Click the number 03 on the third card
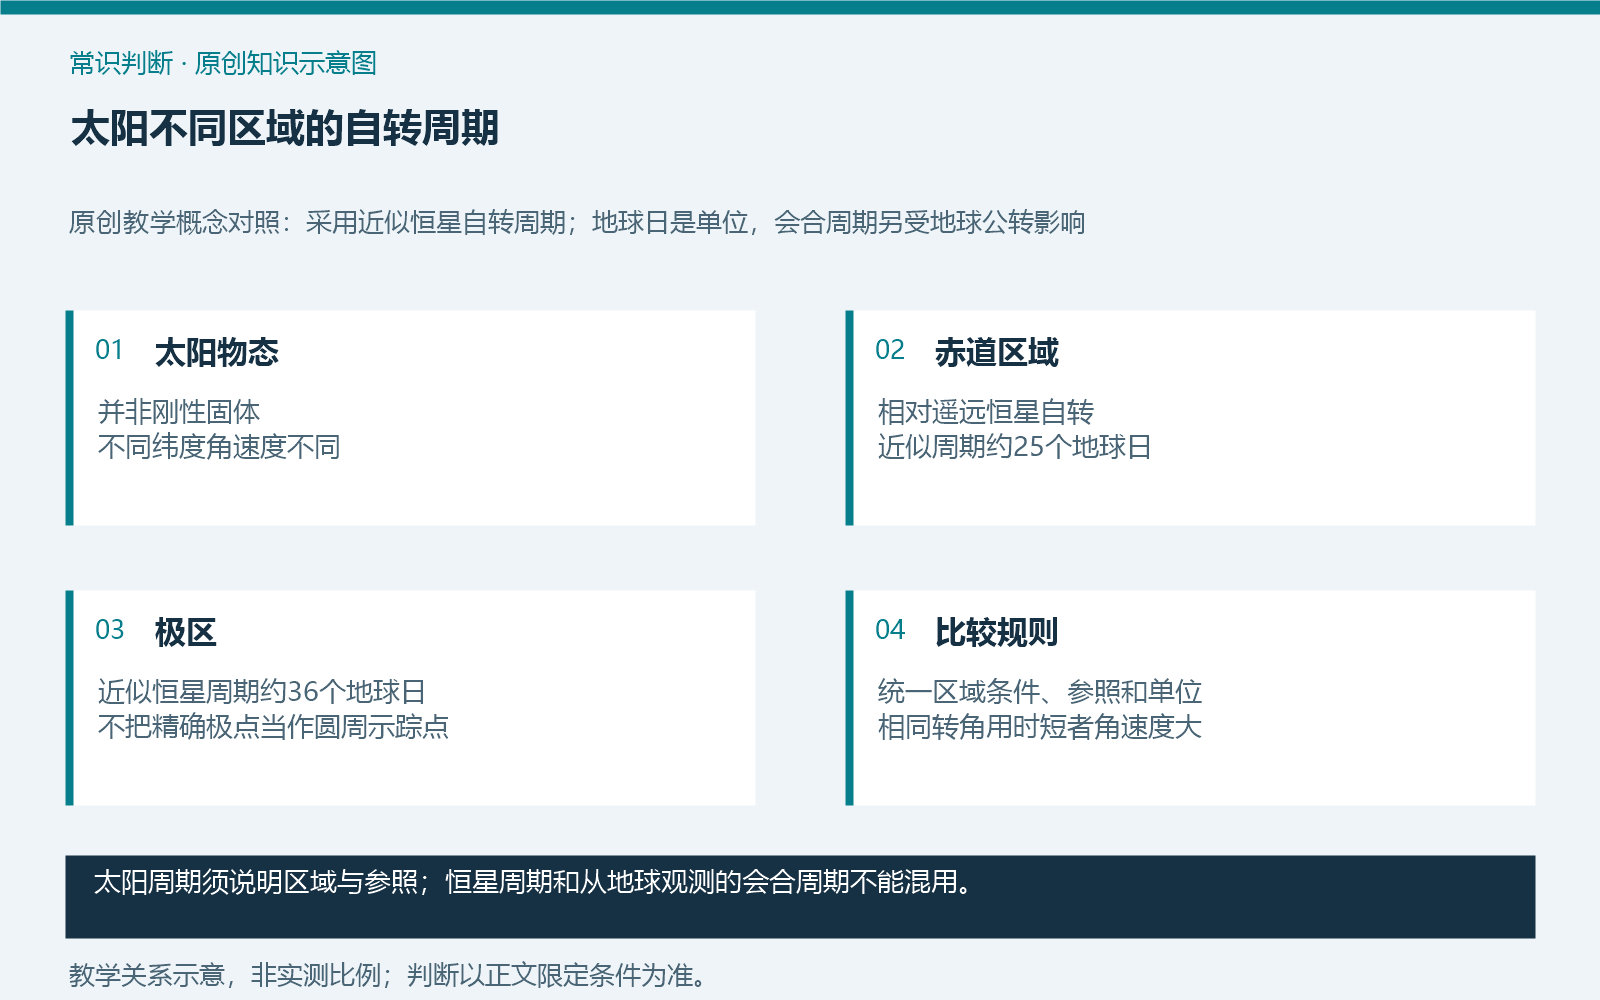 (109, 630)
